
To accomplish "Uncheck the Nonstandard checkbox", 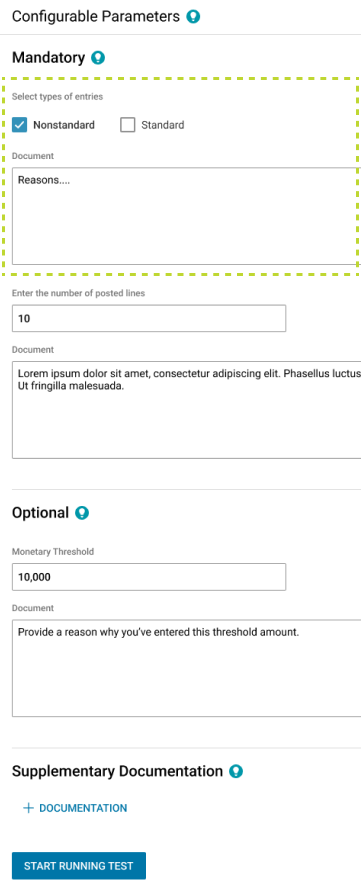I will [19, 125].
